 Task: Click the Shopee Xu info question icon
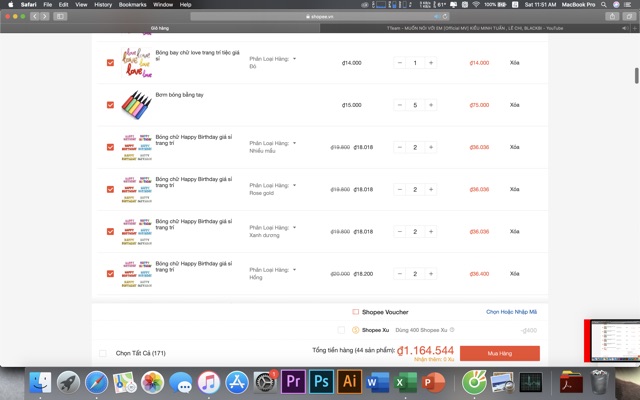point(452,330)
